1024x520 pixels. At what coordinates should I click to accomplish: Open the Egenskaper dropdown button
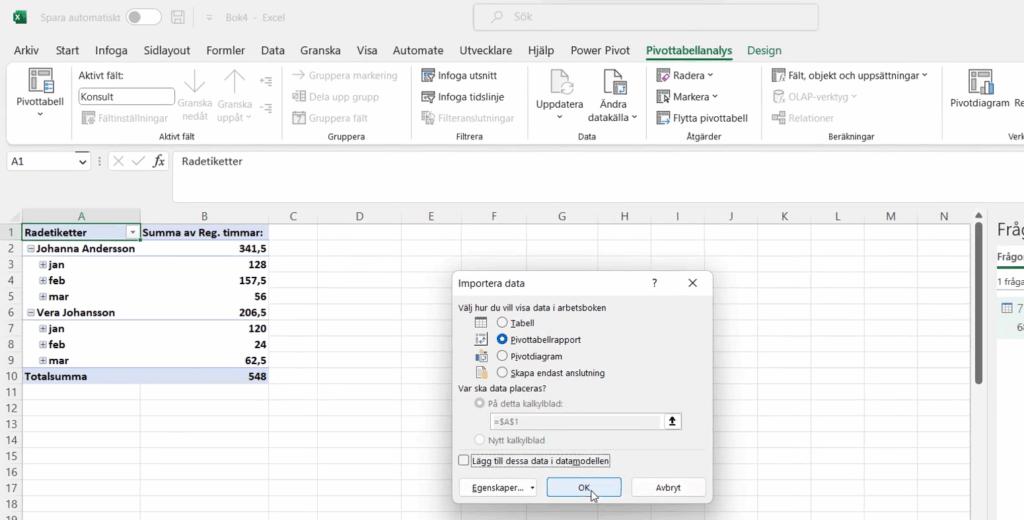click(x=498, y=488)
